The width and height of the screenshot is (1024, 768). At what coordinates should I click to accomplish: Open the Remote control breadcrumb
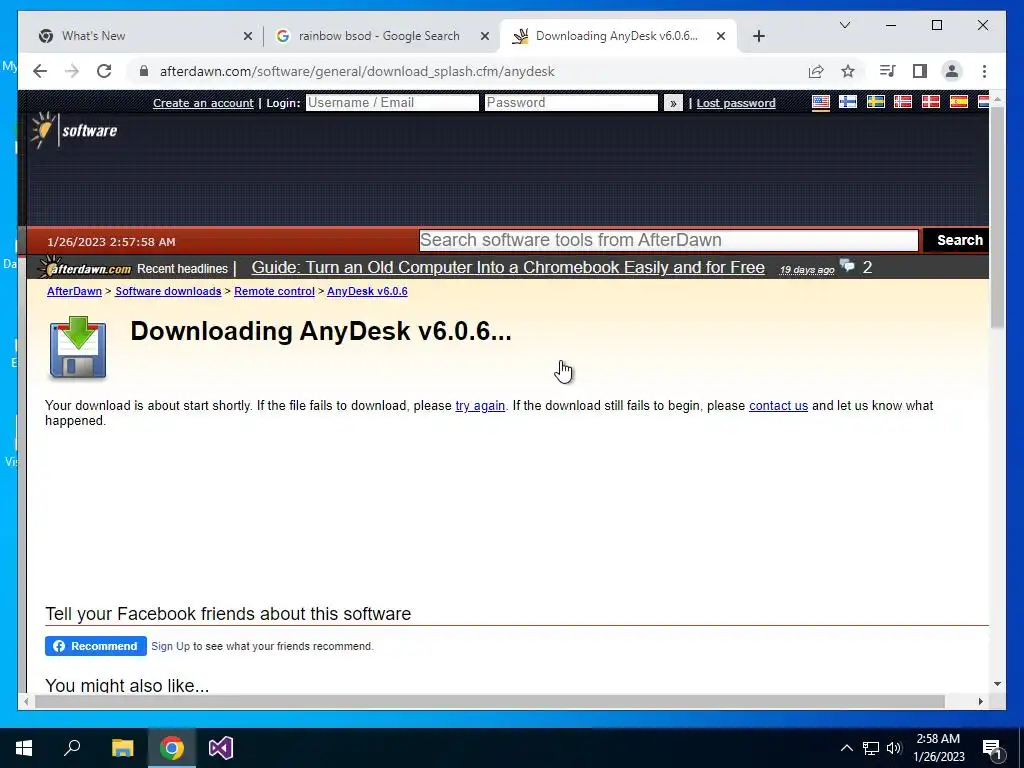click(274, 291)
